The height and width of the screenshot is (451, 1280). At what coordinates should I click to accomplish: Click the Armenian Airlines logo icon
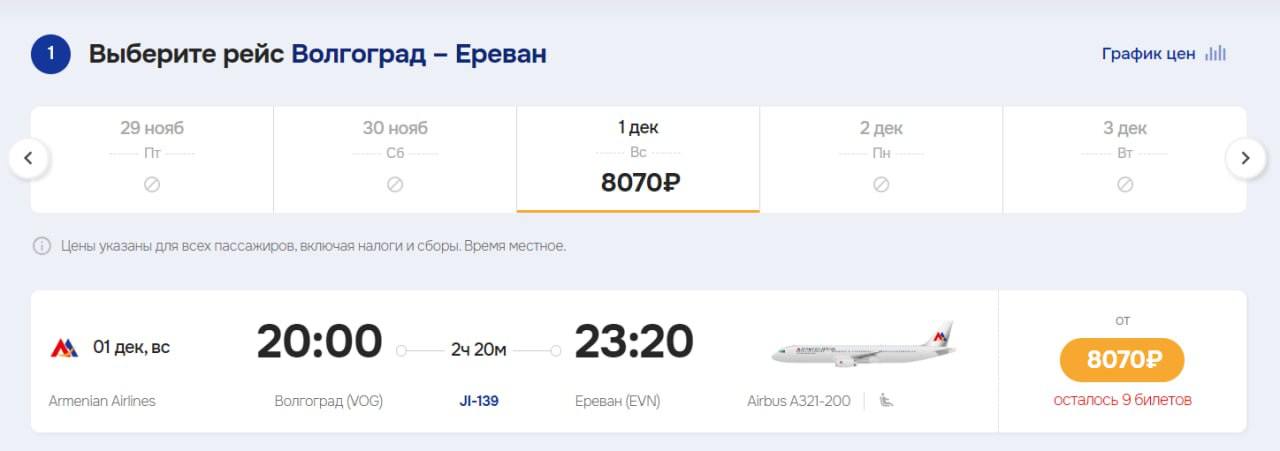click(64, 348)
